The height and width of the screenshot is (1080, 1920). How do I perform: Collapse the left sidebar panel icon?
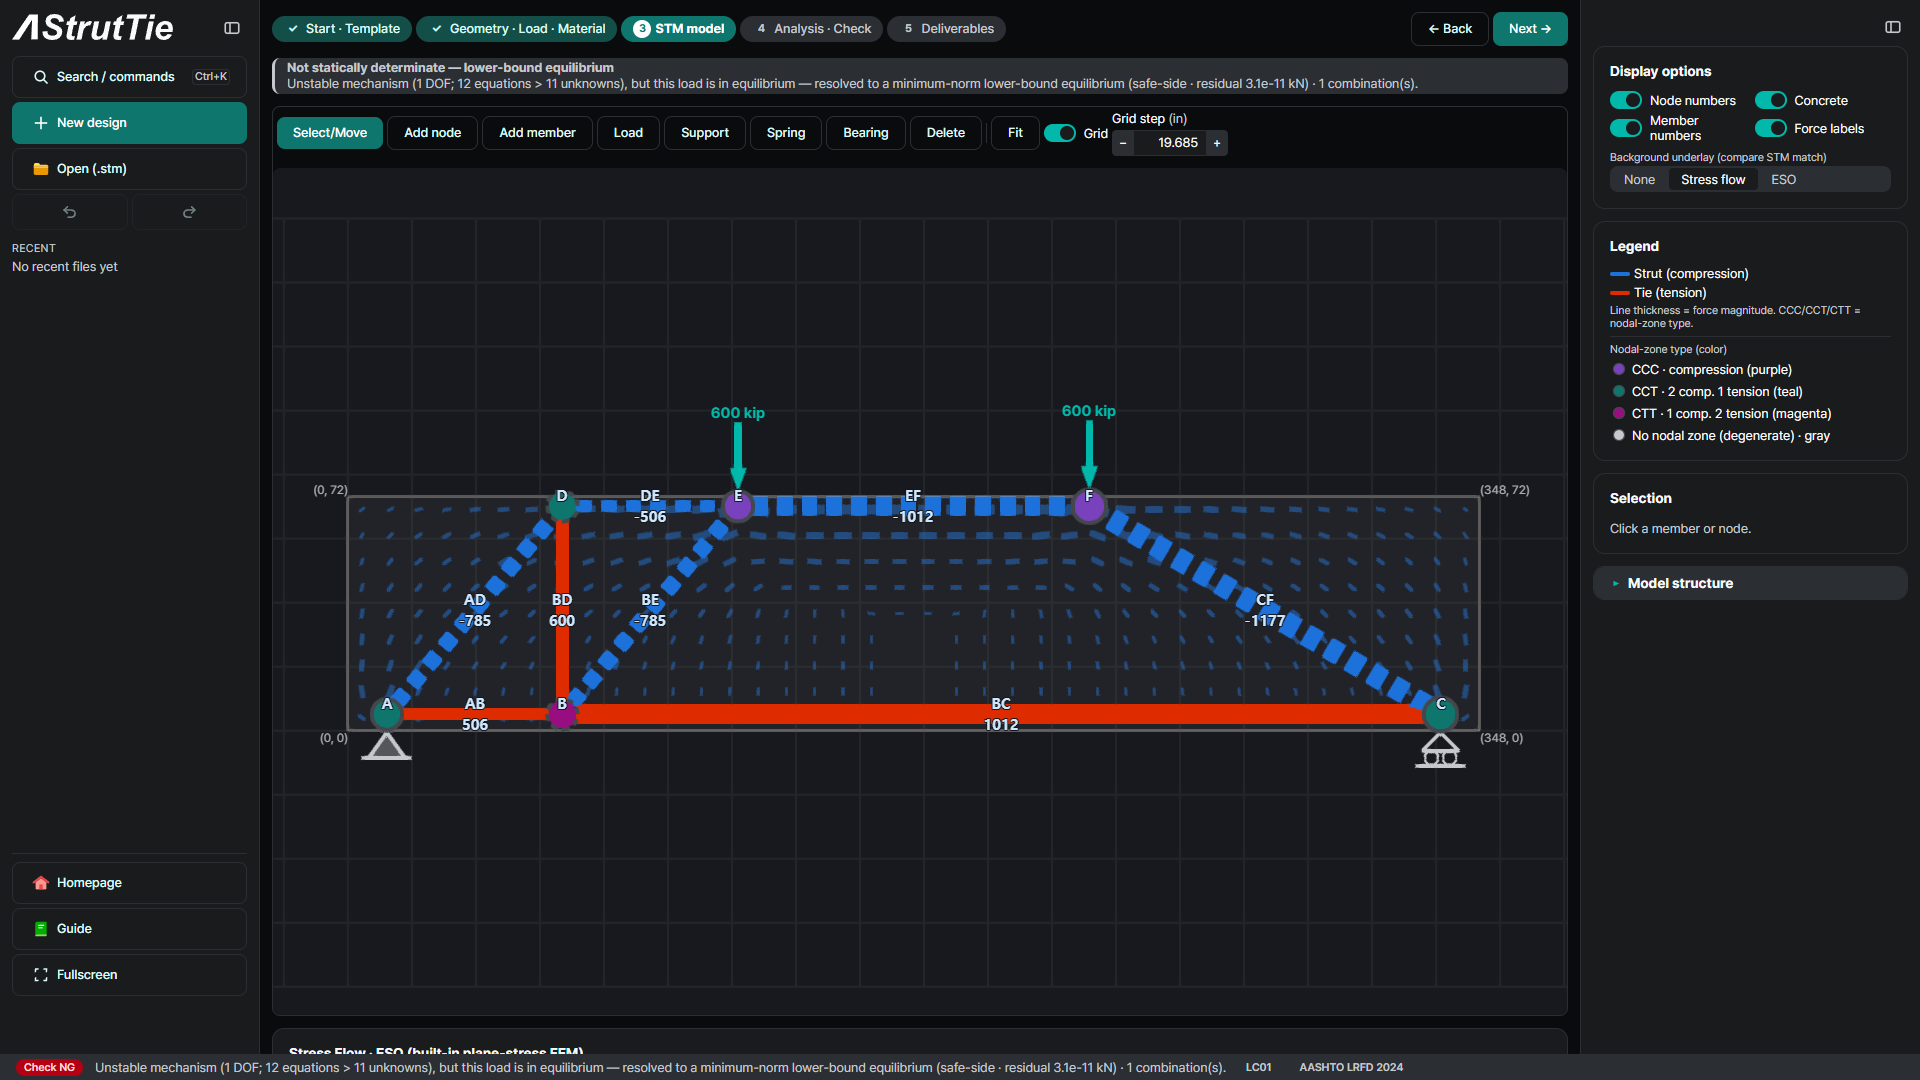point(232,28)
